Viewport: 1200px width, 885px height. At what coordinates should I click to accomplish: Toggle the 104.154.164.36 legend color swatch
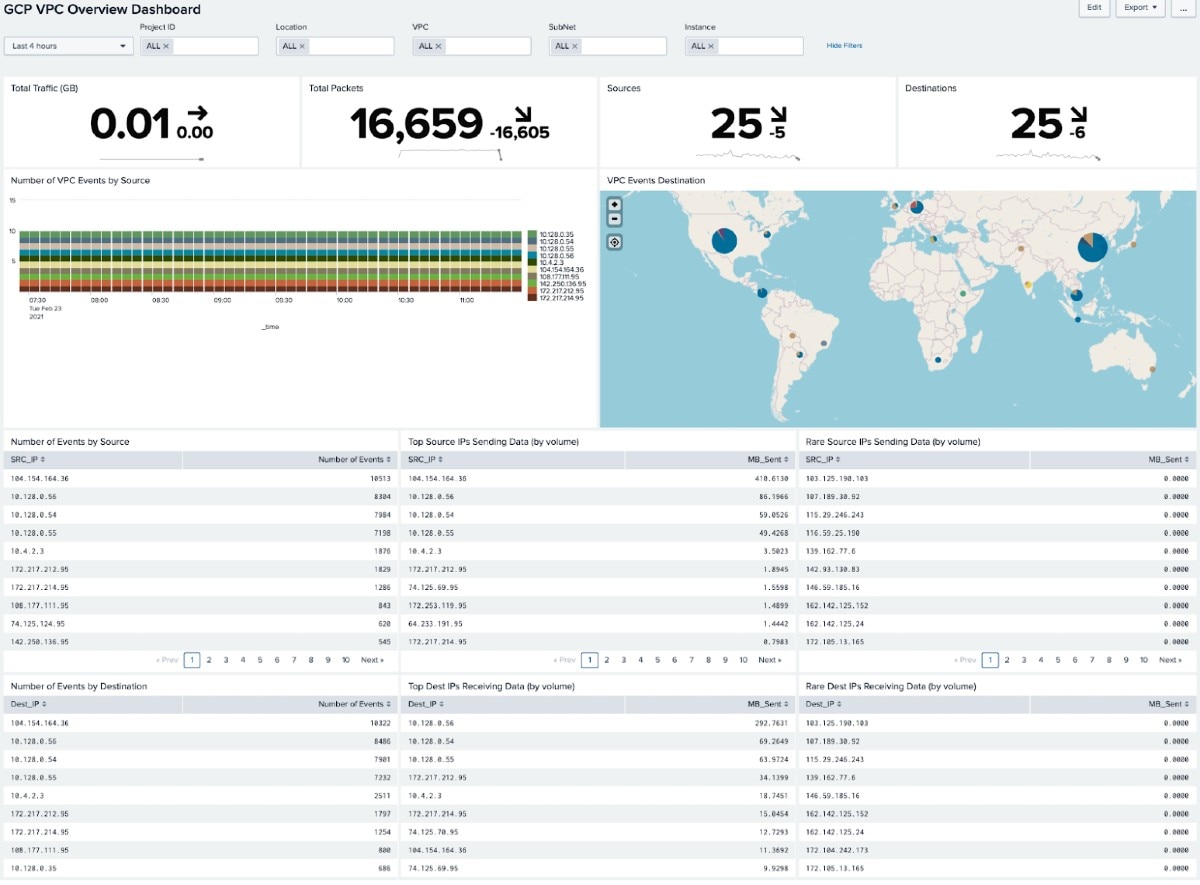tap(532, 270)
